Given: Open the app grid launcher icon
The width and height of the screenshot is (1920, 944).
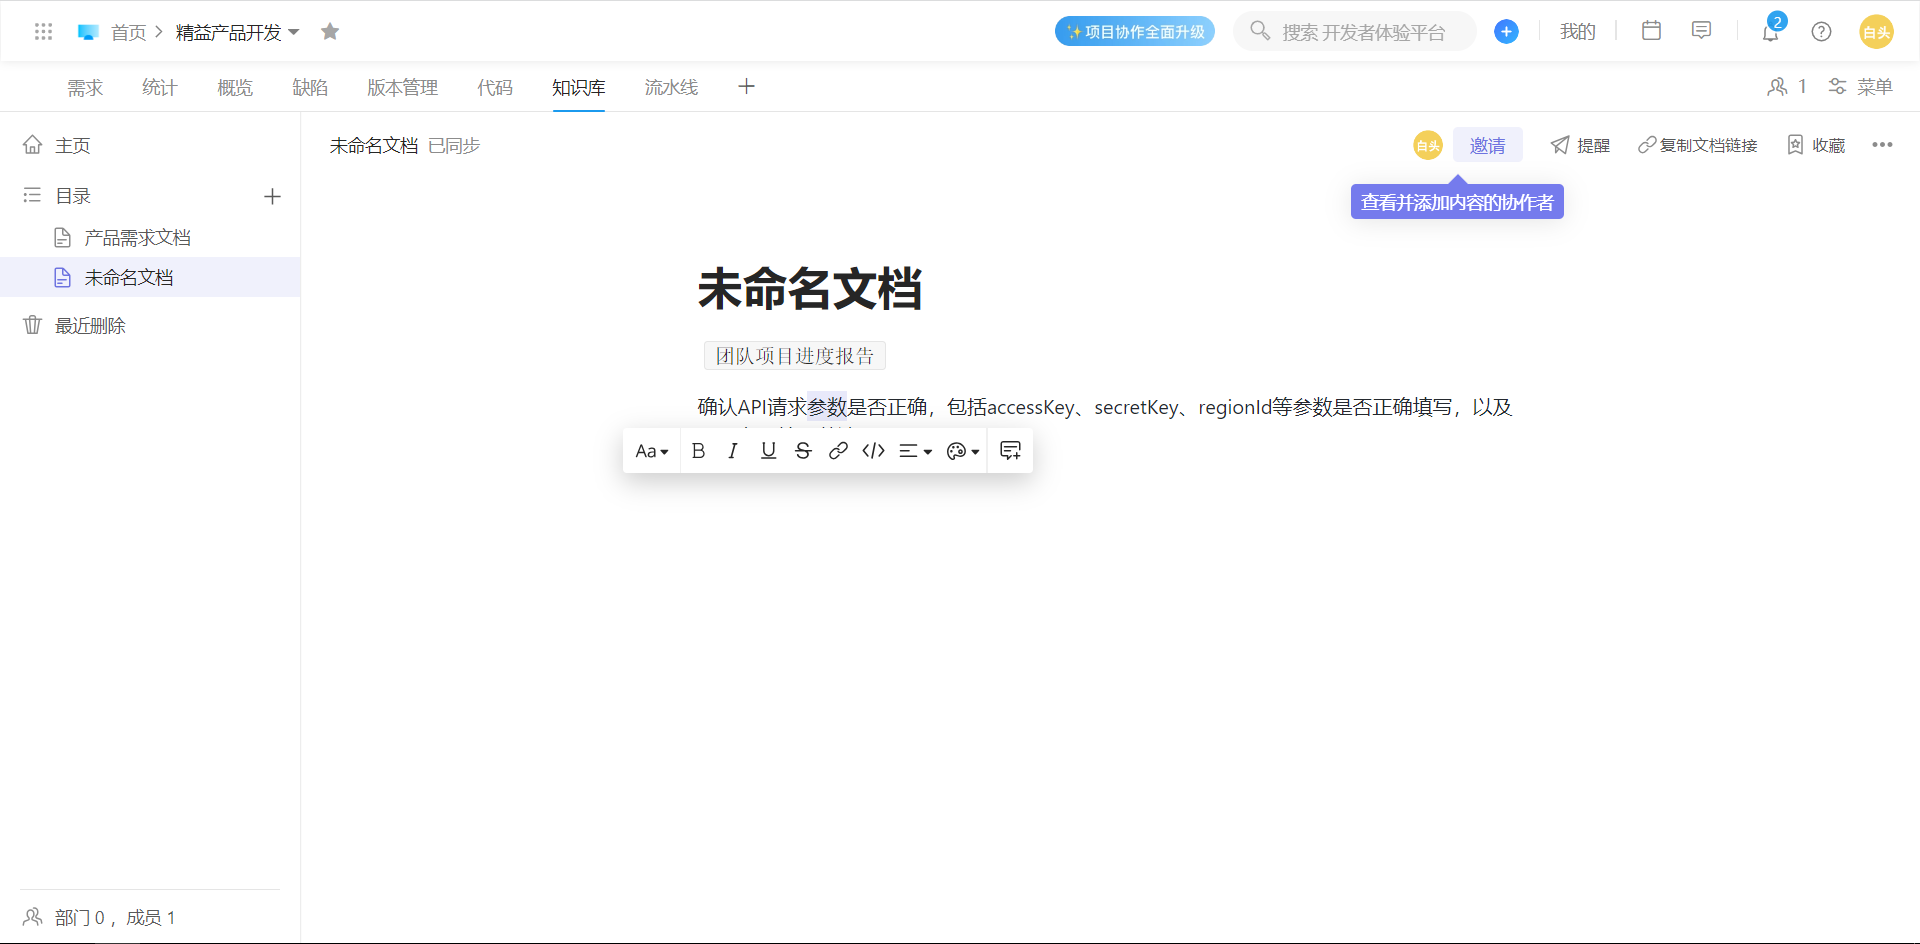Looking at the screenshot, I should 43,32.
